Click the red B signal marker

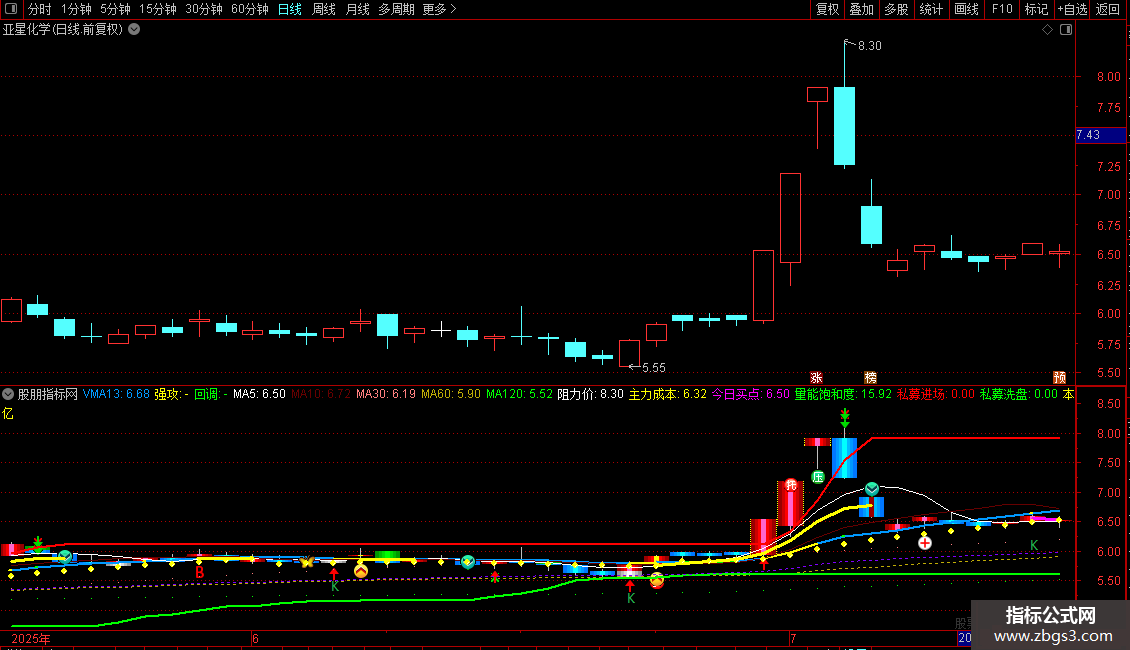pyautogui.click(x=200, y=572)
